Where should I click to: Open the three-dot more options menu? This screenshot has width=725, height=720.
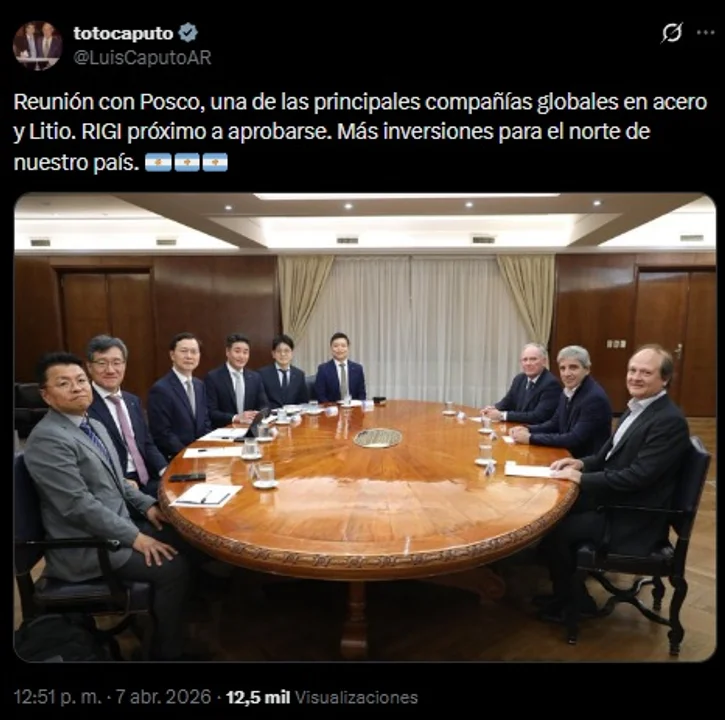click(x=706, y=32)
